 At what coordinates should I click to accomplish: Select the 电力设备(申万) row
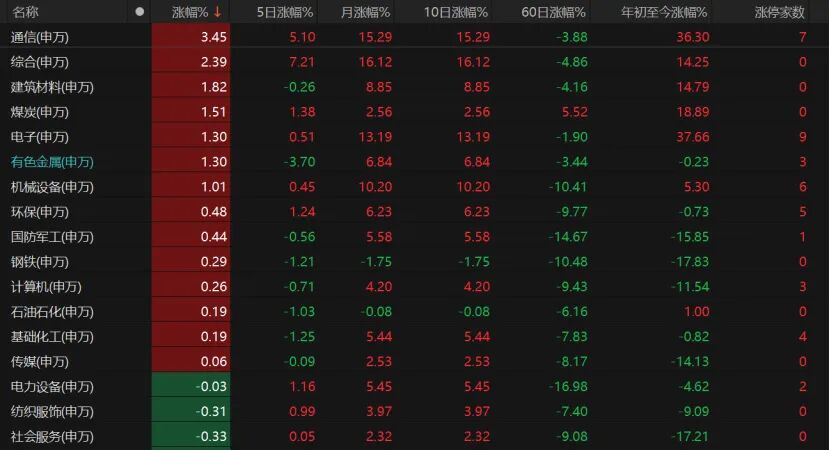(x=415, y=386)
